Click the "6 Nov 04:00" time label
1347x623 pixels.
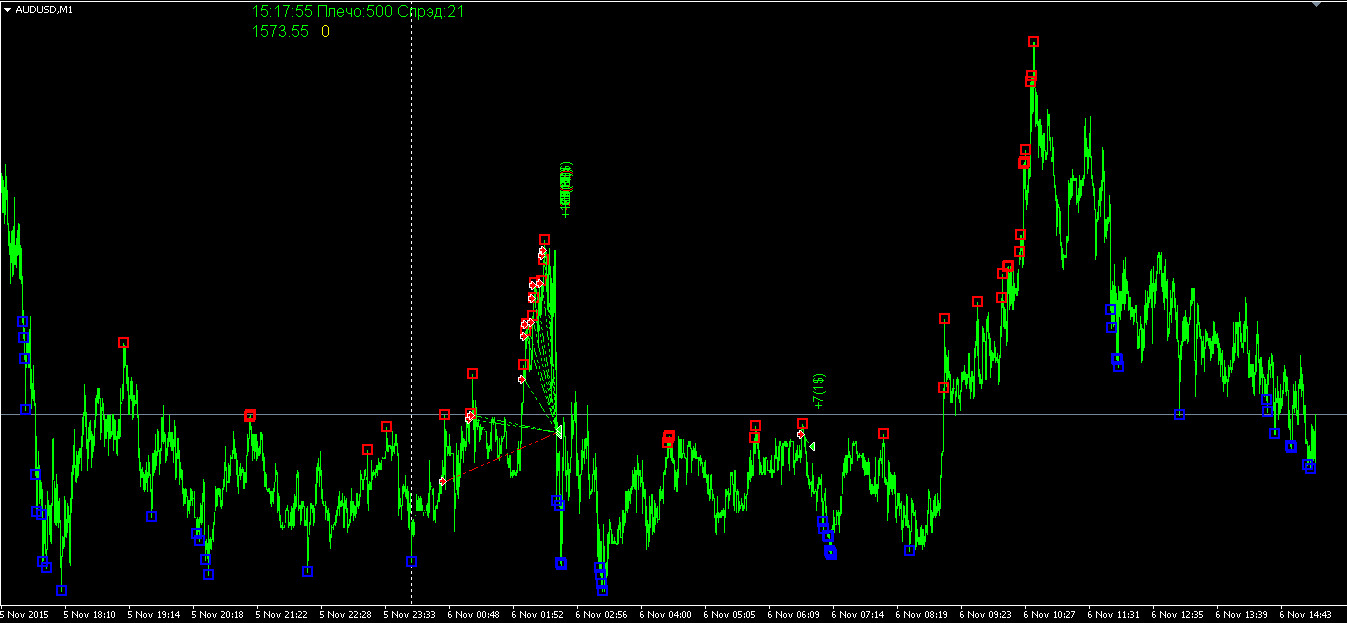point(667,615)
